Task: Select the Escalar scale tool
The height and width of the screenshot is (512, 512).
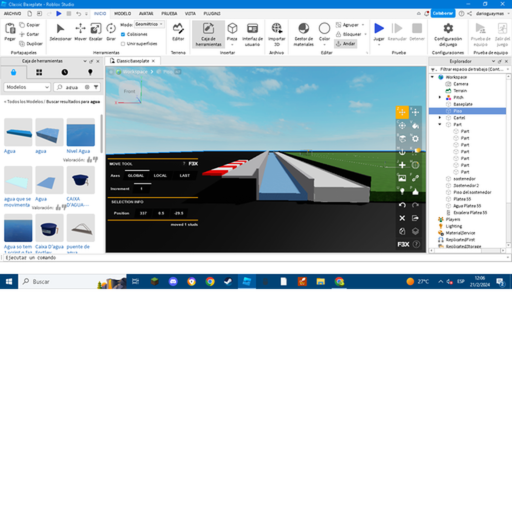Action: 96,32
